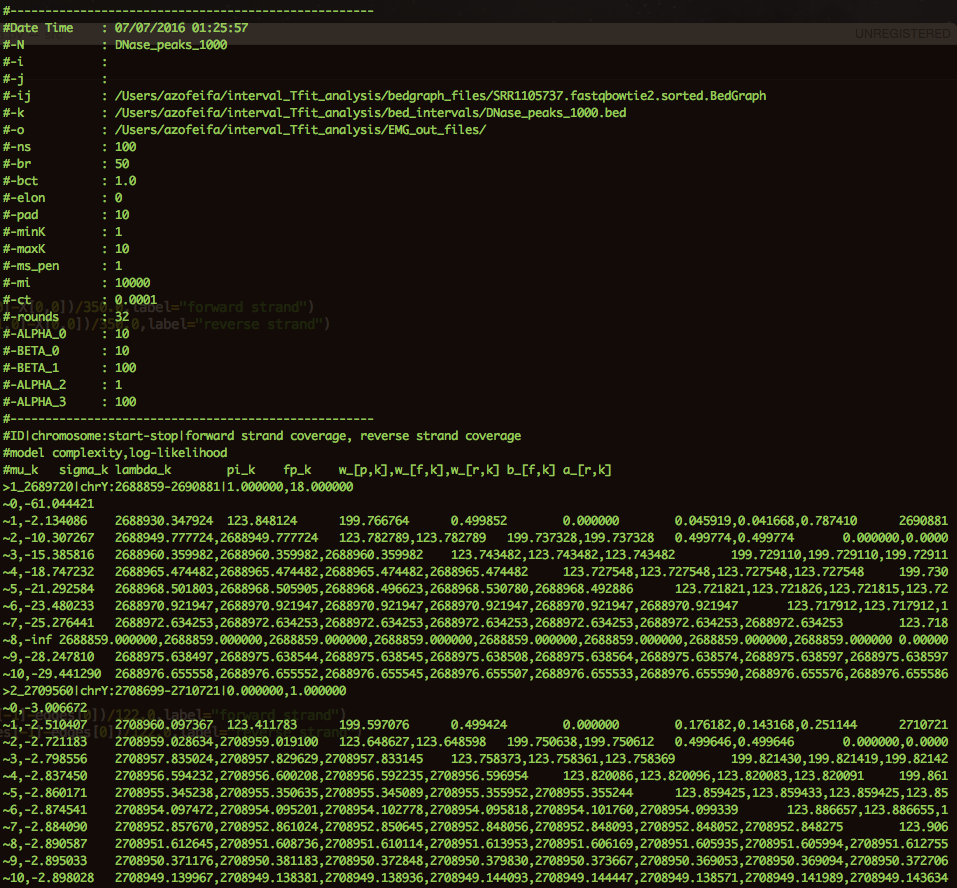Click the value 2688930.347924 in the first record
957x888 pixels.
[164, 521]
